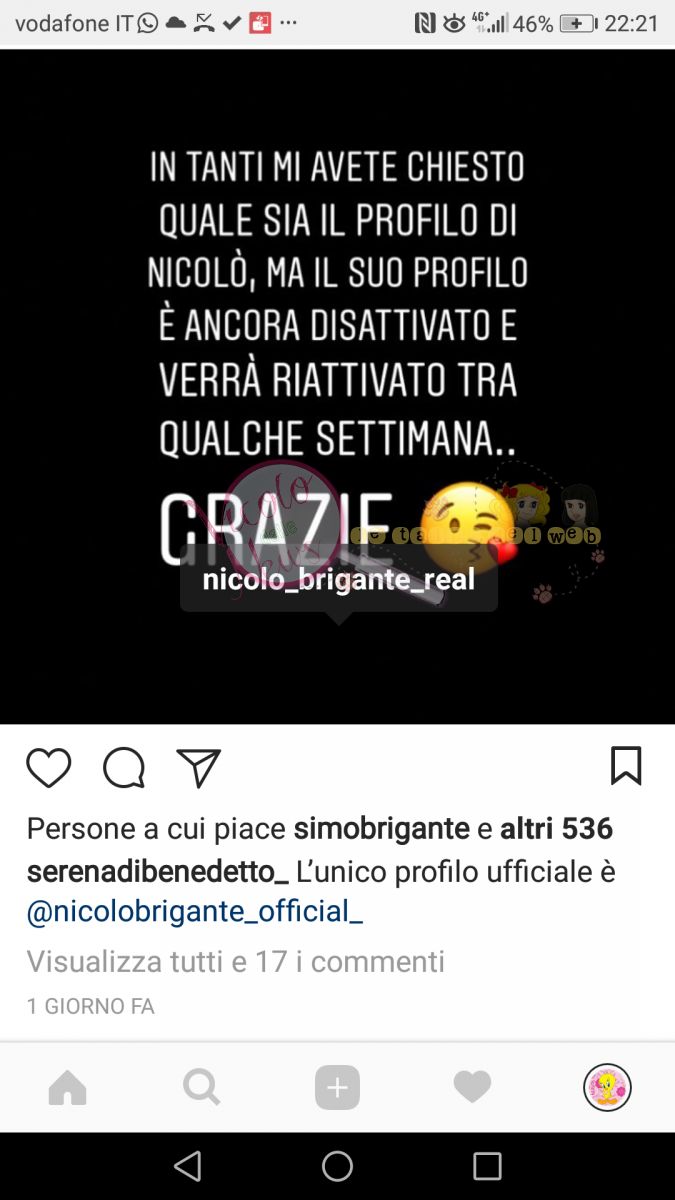
Task: Open comments via speech bubble icon
Action: (124, 768)
